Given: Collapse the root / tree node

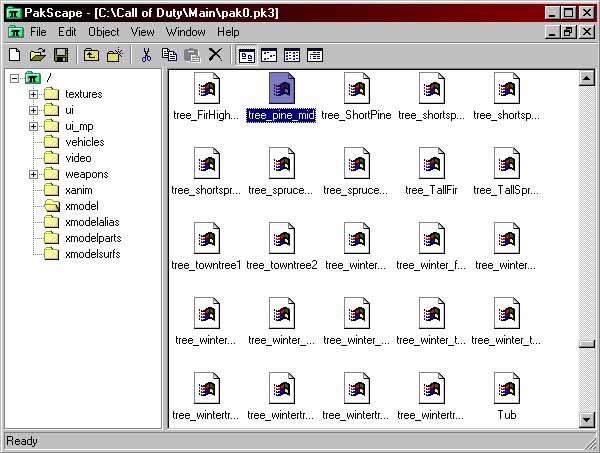Looking at the screenshot, I should pos(14,78).
